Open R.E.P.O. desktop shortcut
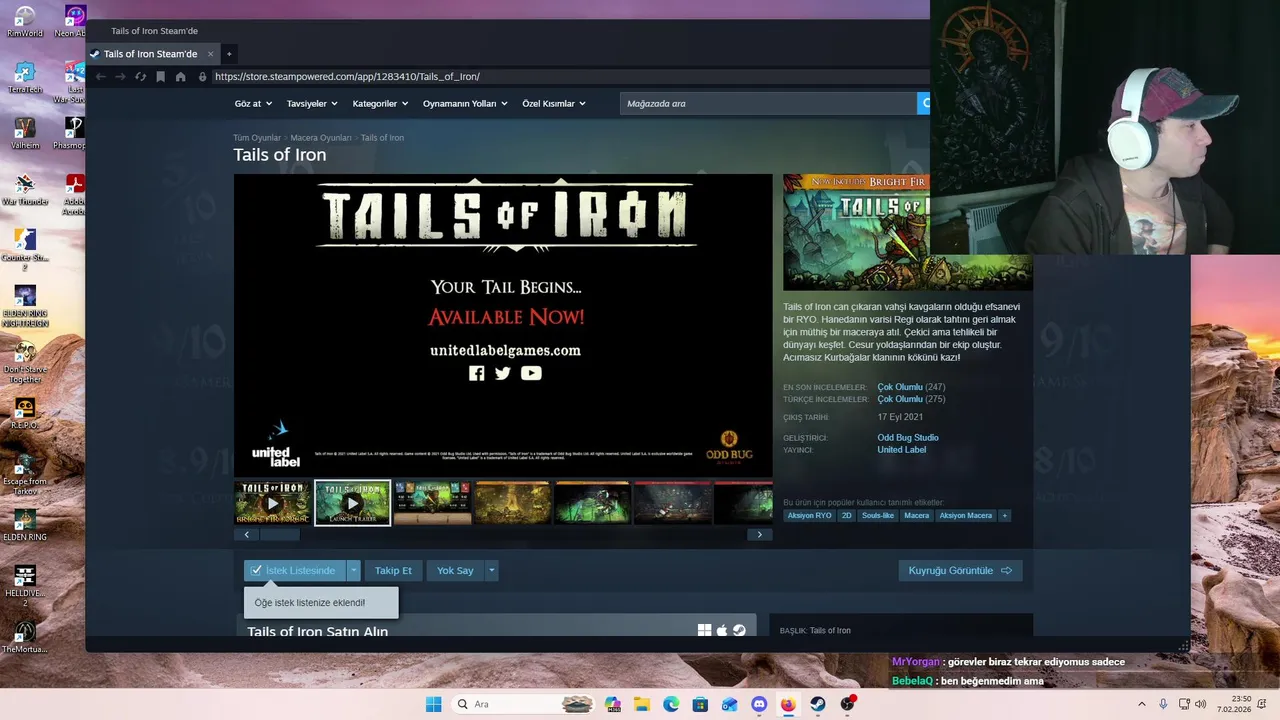Screen dimensions: 1280x720 25,414
